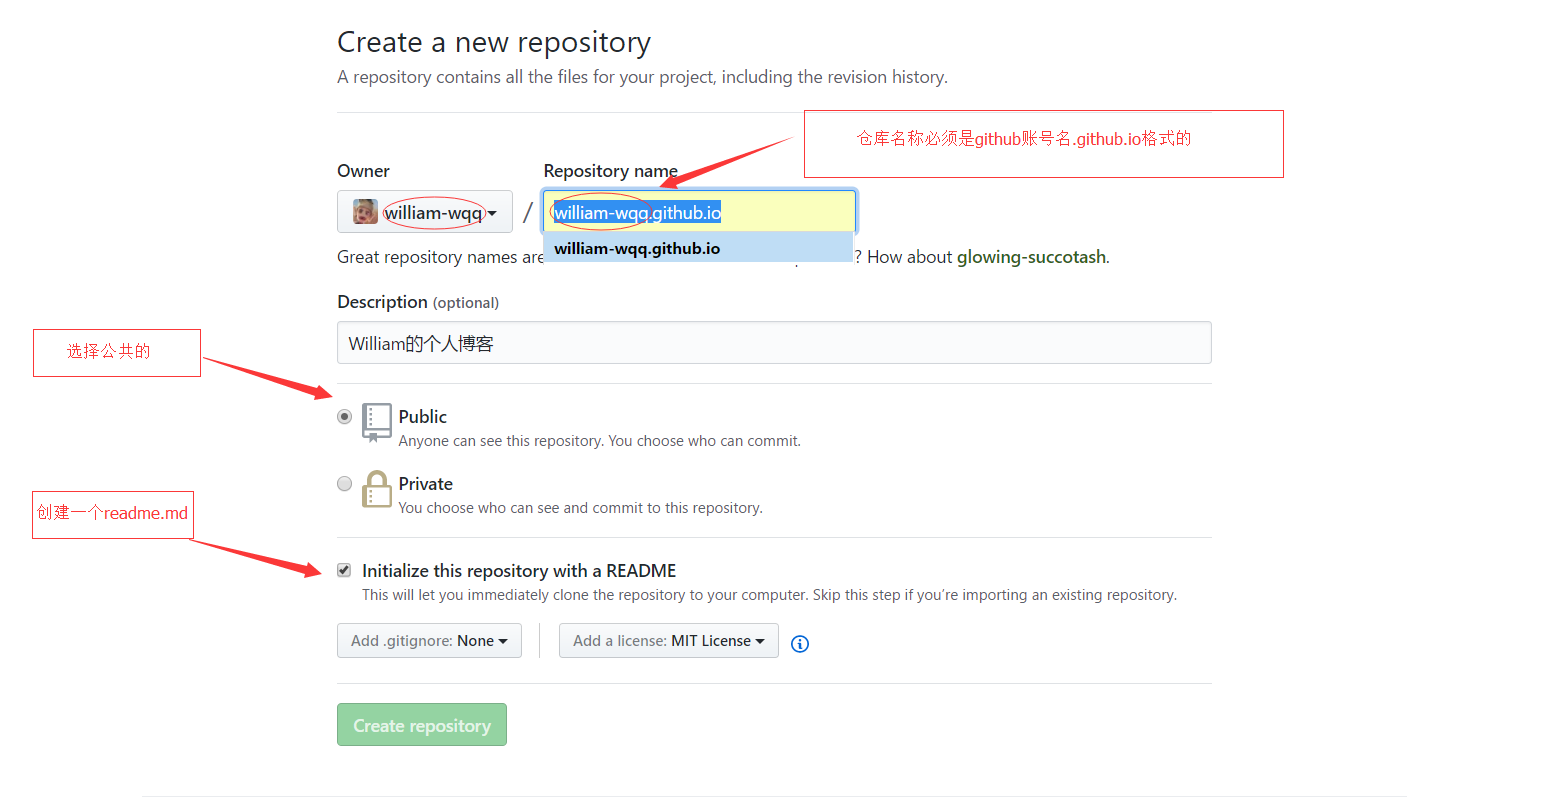Click the Create a new repository heading

click(494, 42)
